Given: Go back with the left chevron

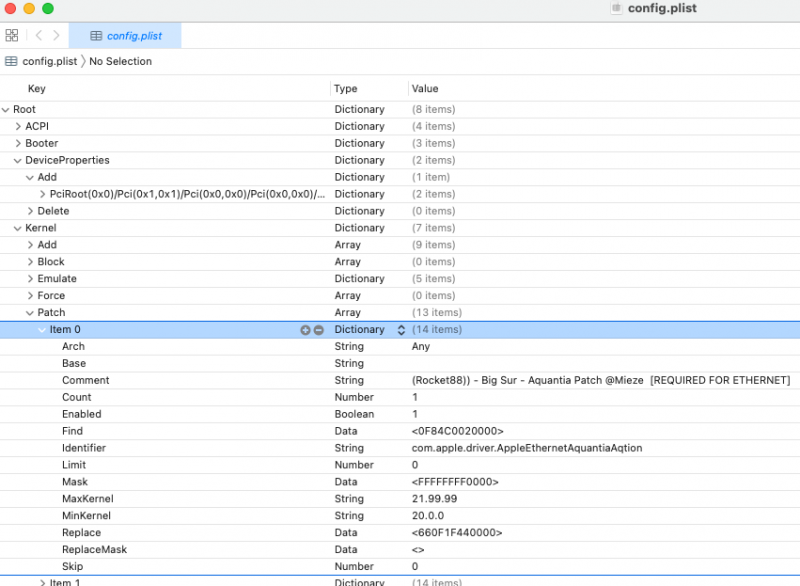Looking at the screenshot, I should (x=38, y=35).
